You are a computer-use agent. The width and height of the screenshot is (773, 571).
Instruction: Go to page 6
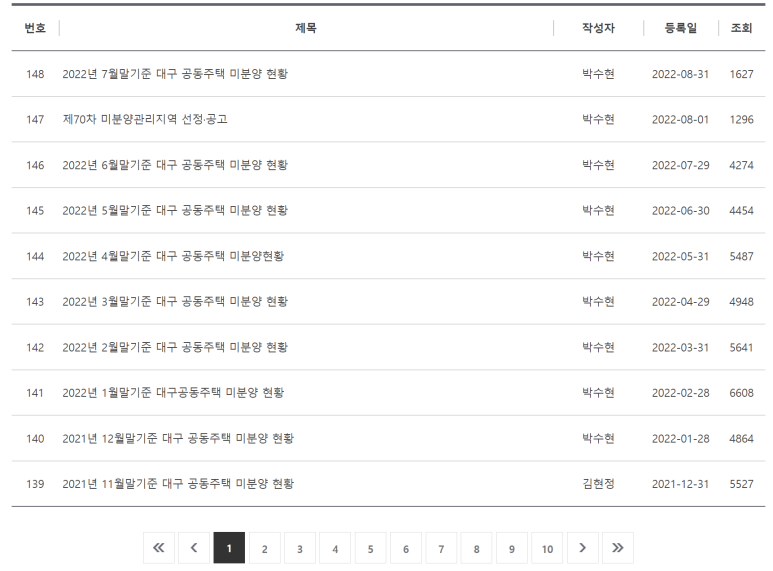click(406, 548)
